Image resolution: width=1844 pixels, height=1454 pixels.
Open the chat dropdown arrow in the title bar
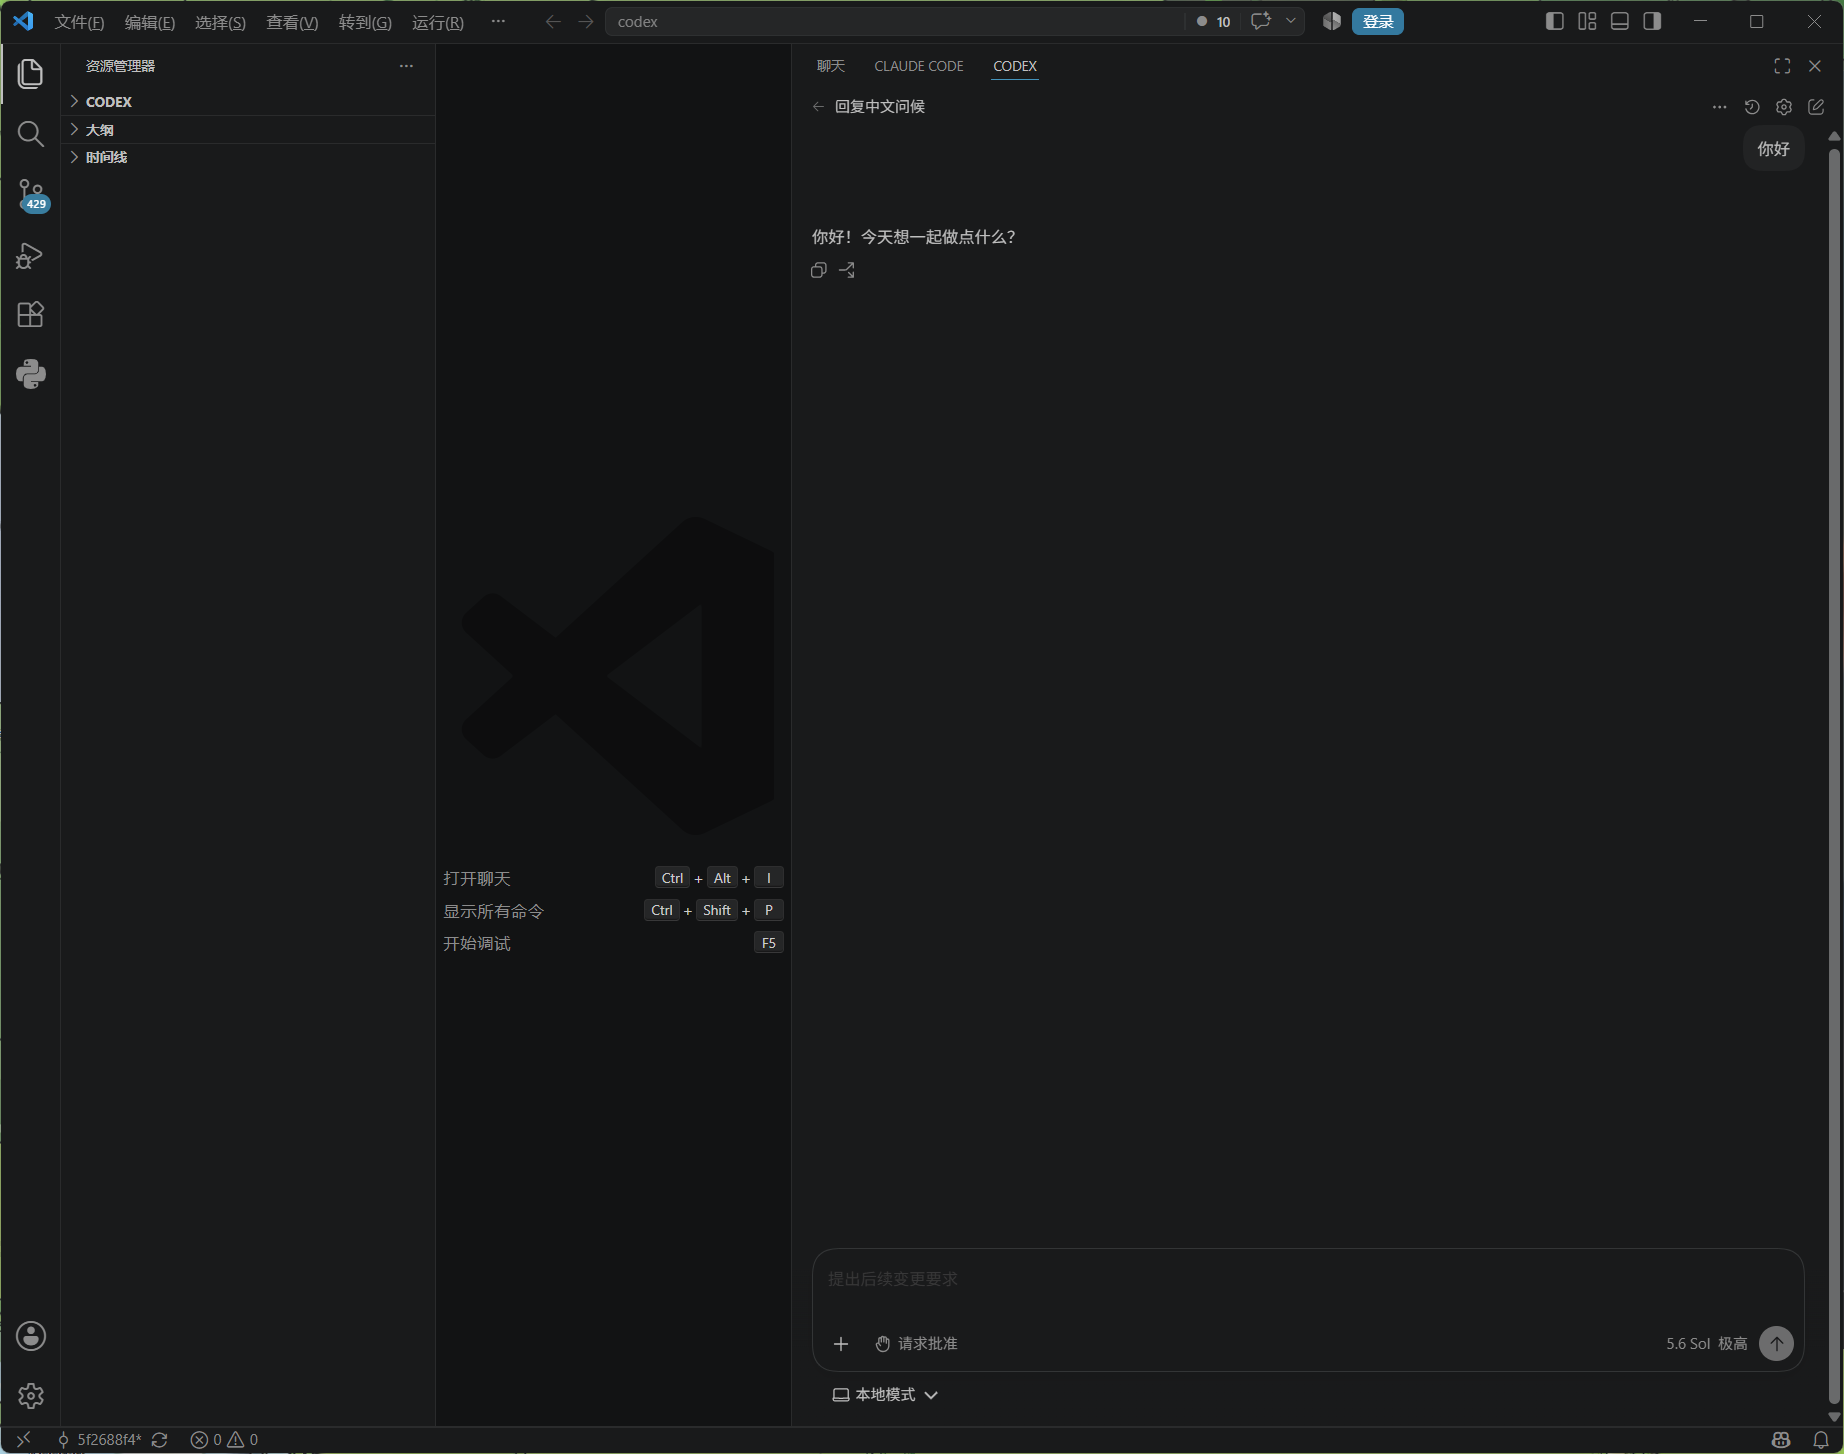click(1291, 21)
